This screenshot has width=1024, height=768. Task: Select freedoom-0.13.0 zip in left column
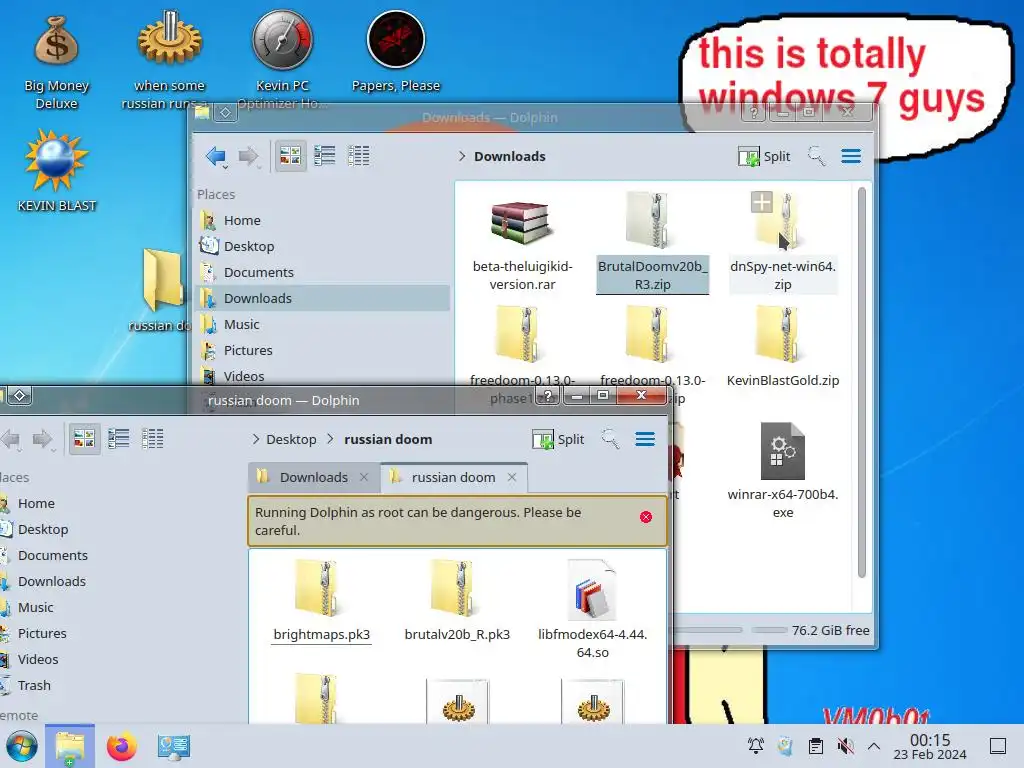[522, 353]
